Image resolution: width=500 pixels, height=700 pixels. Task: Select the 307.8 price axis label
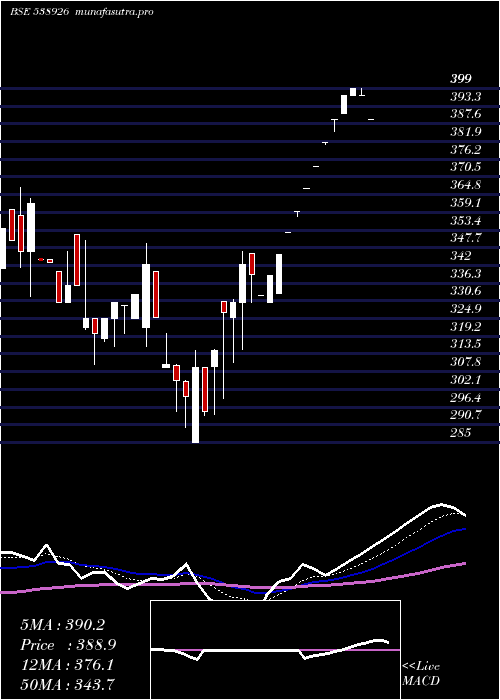point(466,362)
